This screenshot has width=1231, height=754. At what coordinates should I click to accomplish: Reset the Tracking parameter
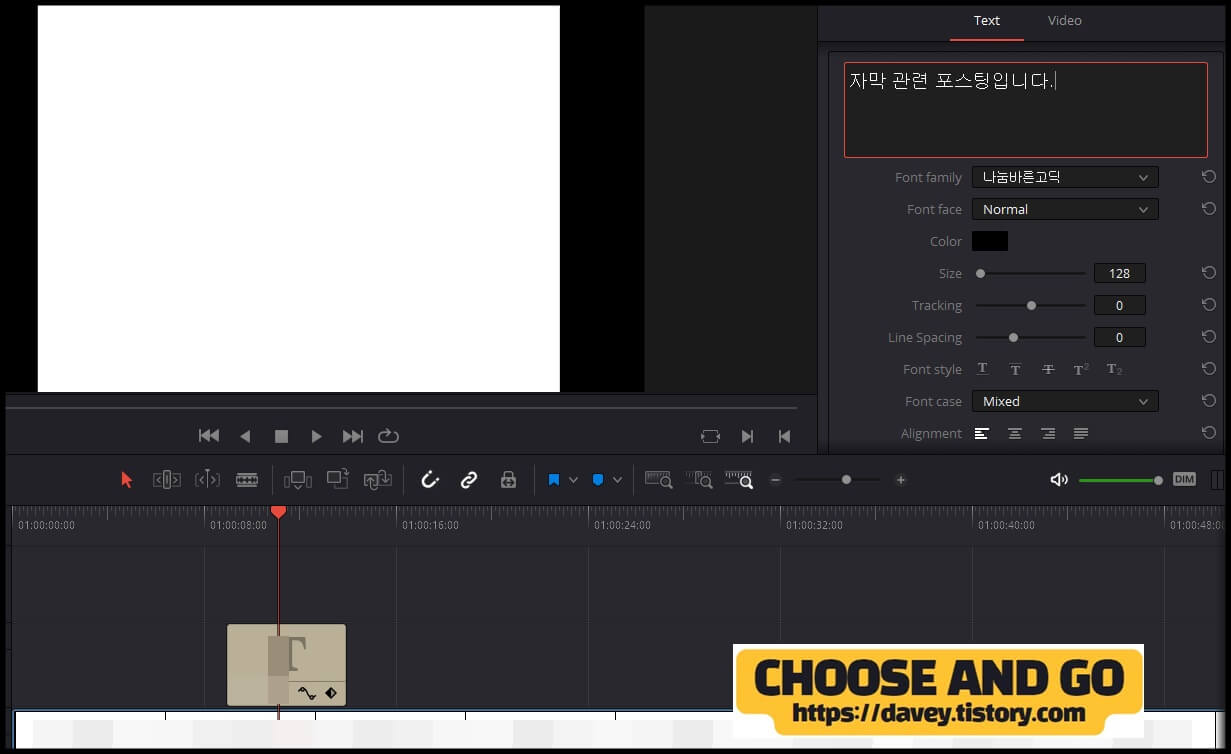1209,305
